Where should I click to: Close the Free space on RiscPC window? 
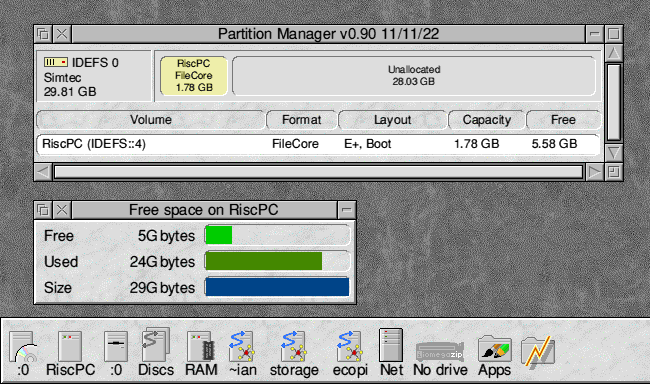tap(62, 210)
